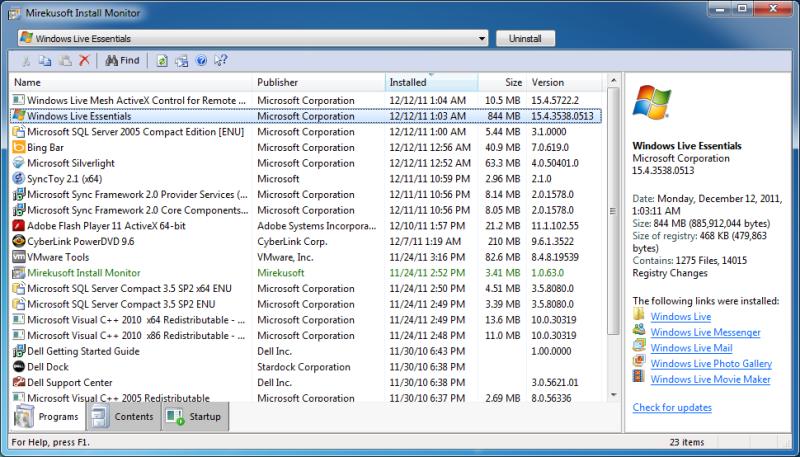Click the Windows flag logo in details pane

651,103
